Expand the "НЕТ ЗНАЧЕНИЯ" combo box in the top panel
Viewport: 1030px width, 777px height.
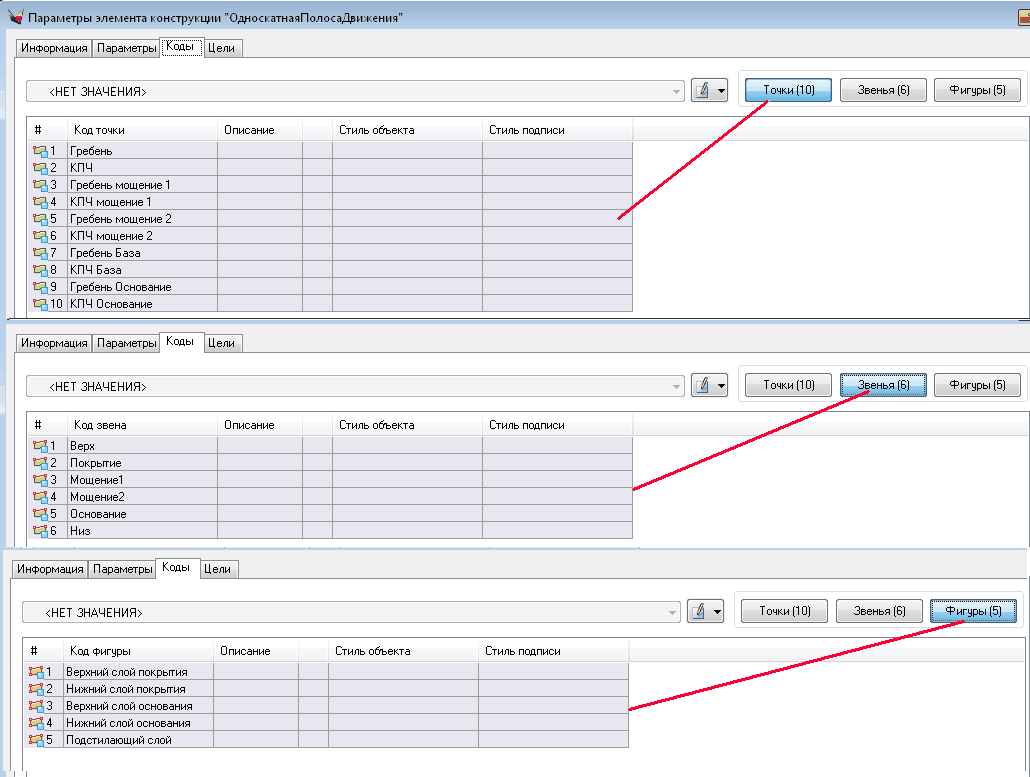click(x=677, y=92)
